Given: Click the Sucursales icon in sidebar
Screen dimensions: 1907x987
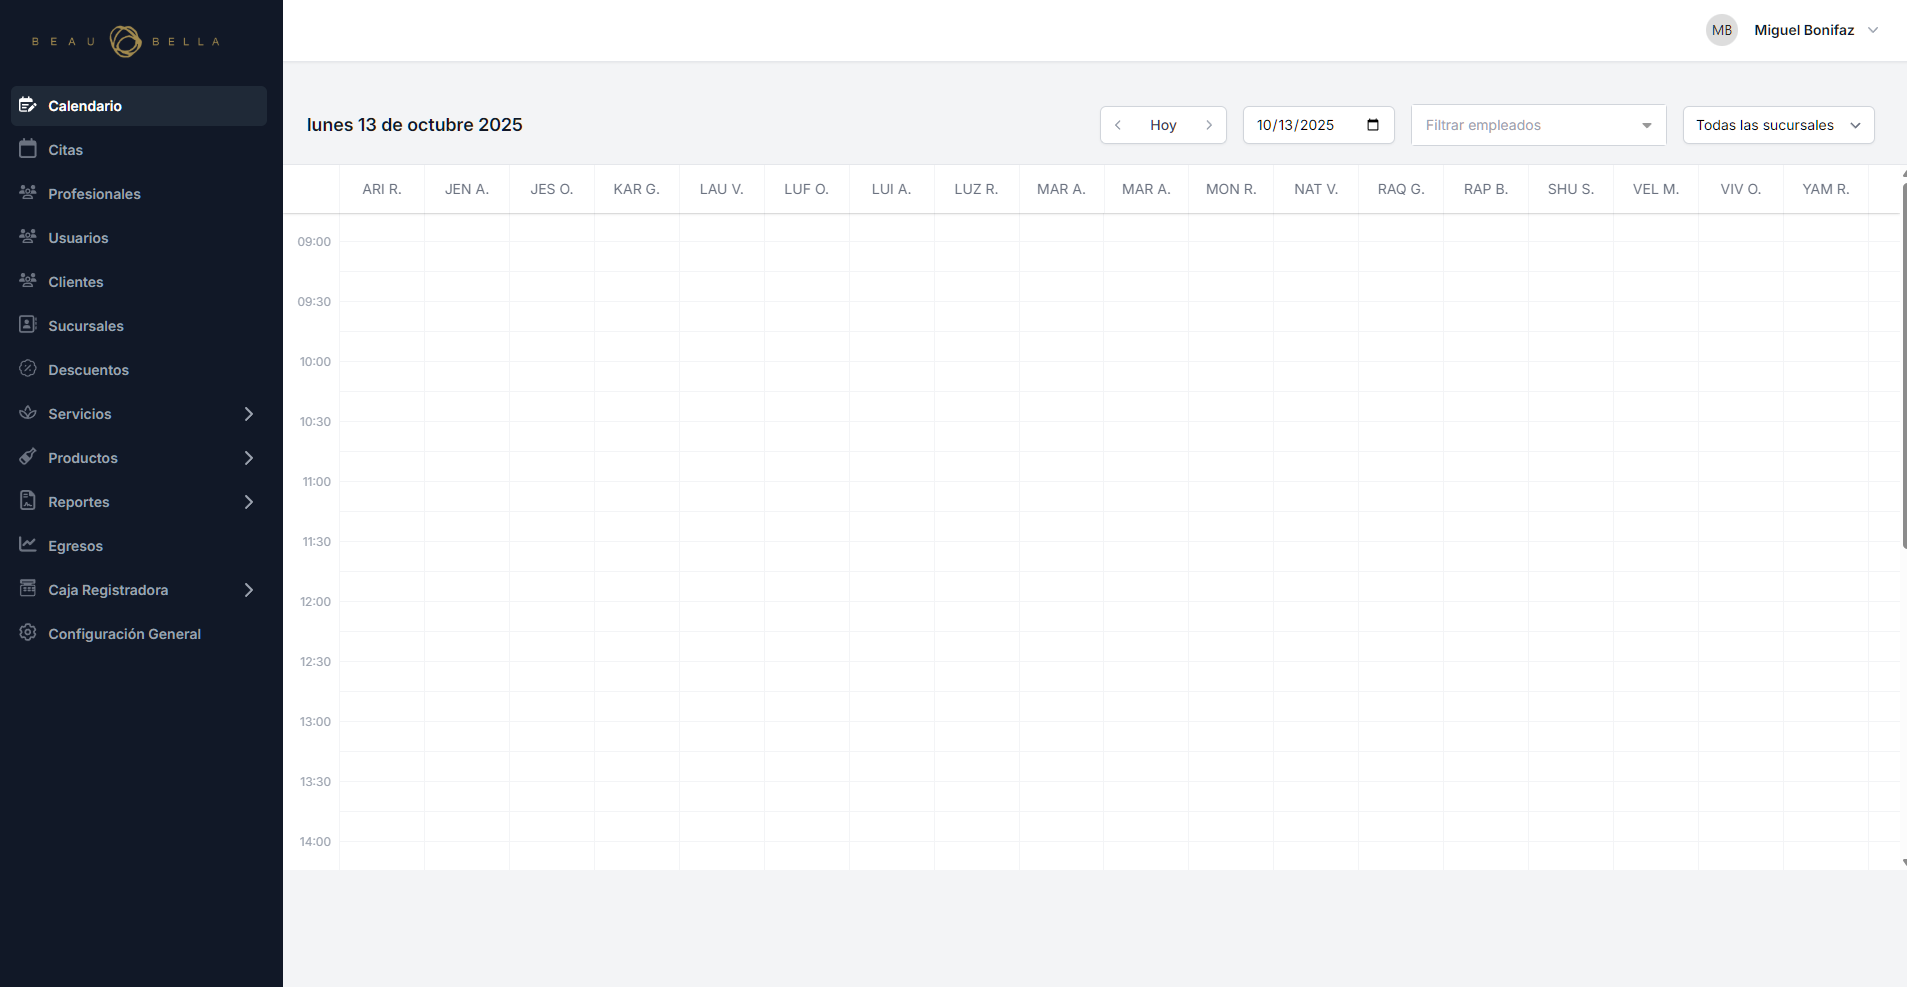Looking at the screenshot, I should 28,325.
